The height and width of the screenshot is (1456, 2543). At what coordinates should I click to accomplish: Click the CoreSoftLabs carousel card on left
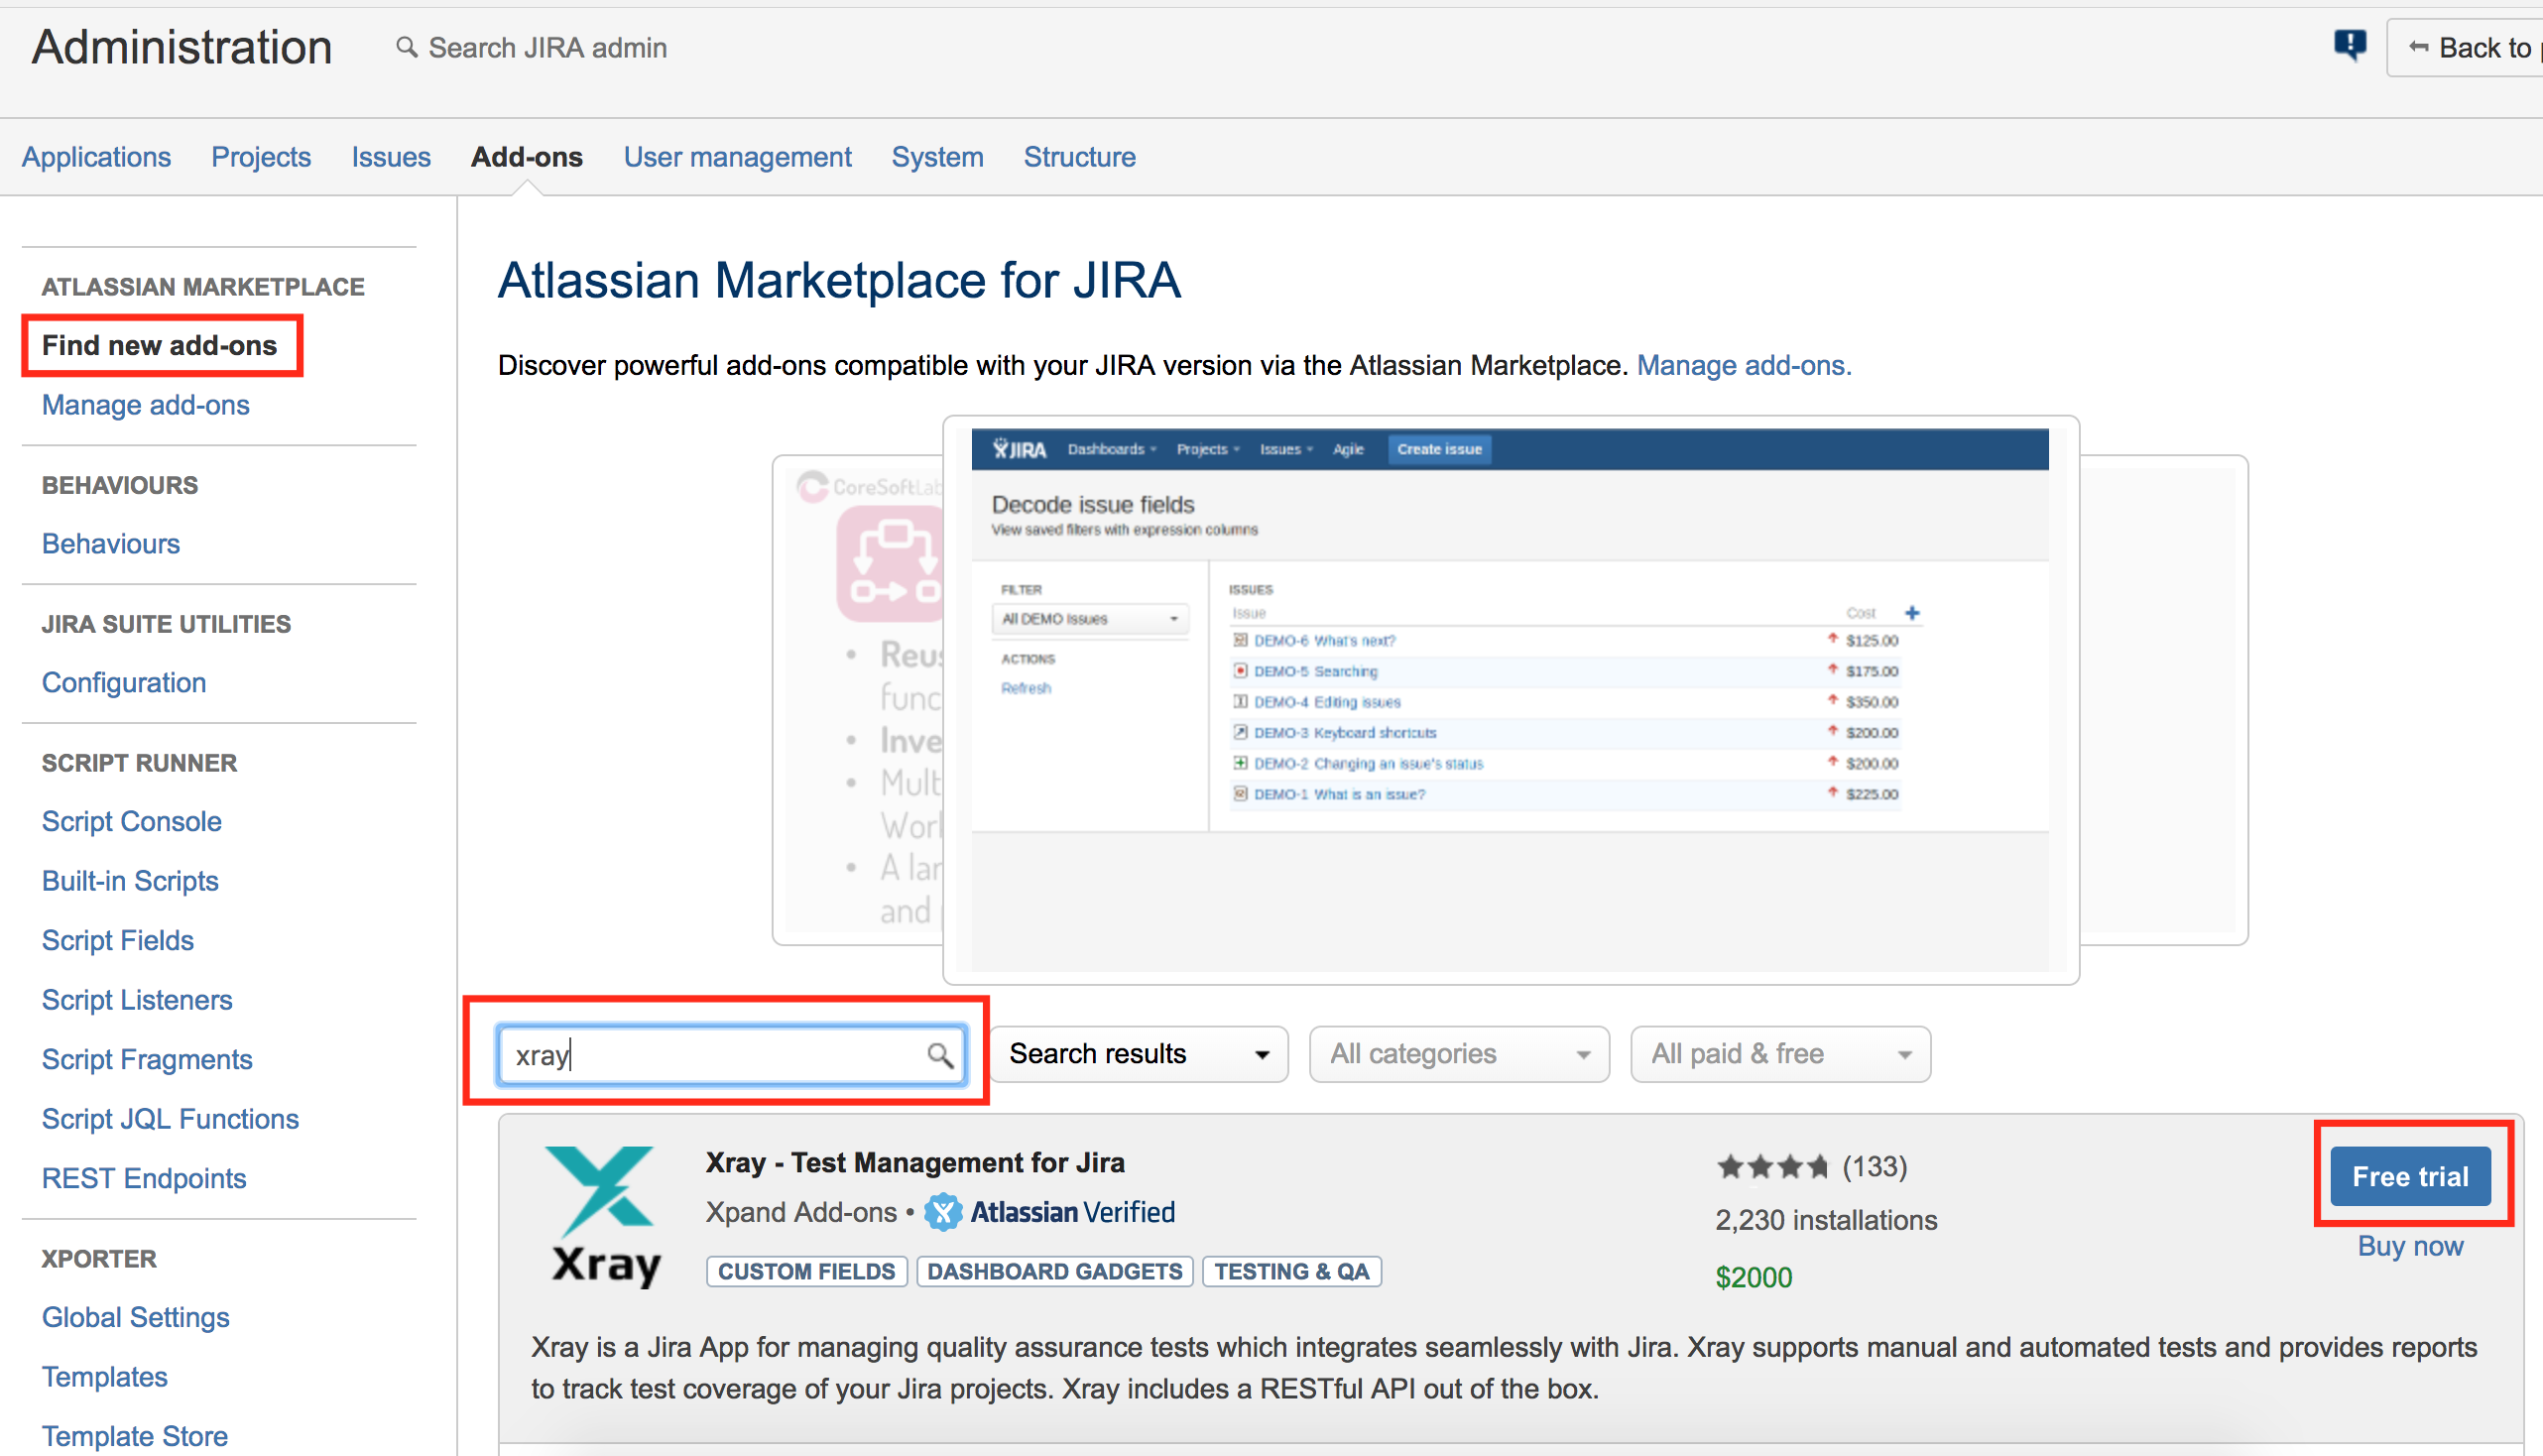tap(858, 700)
